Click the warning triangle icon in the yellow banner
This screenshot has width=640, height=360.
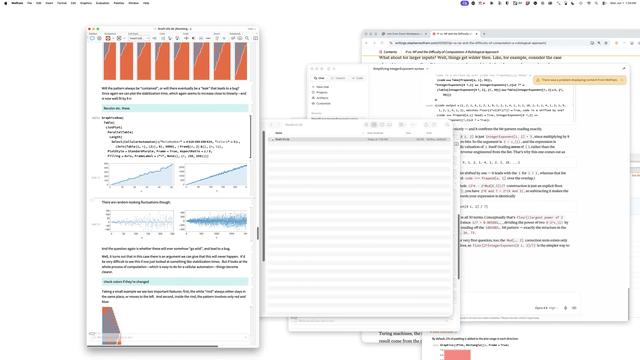538,80
